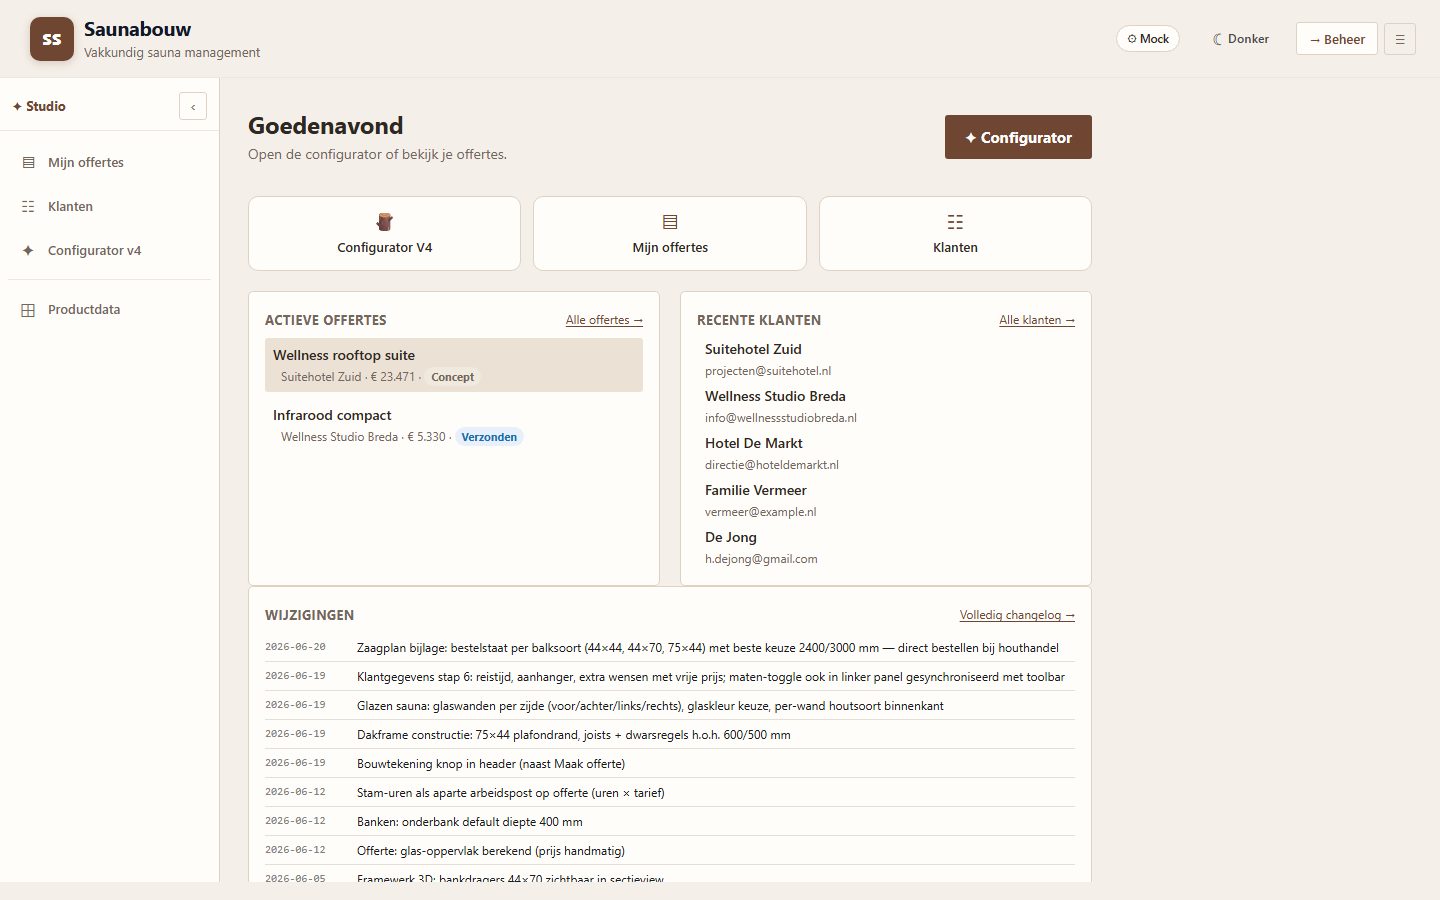Toggle Donker dark mode
1440x900 pixels.
(x=1241, y=39)
